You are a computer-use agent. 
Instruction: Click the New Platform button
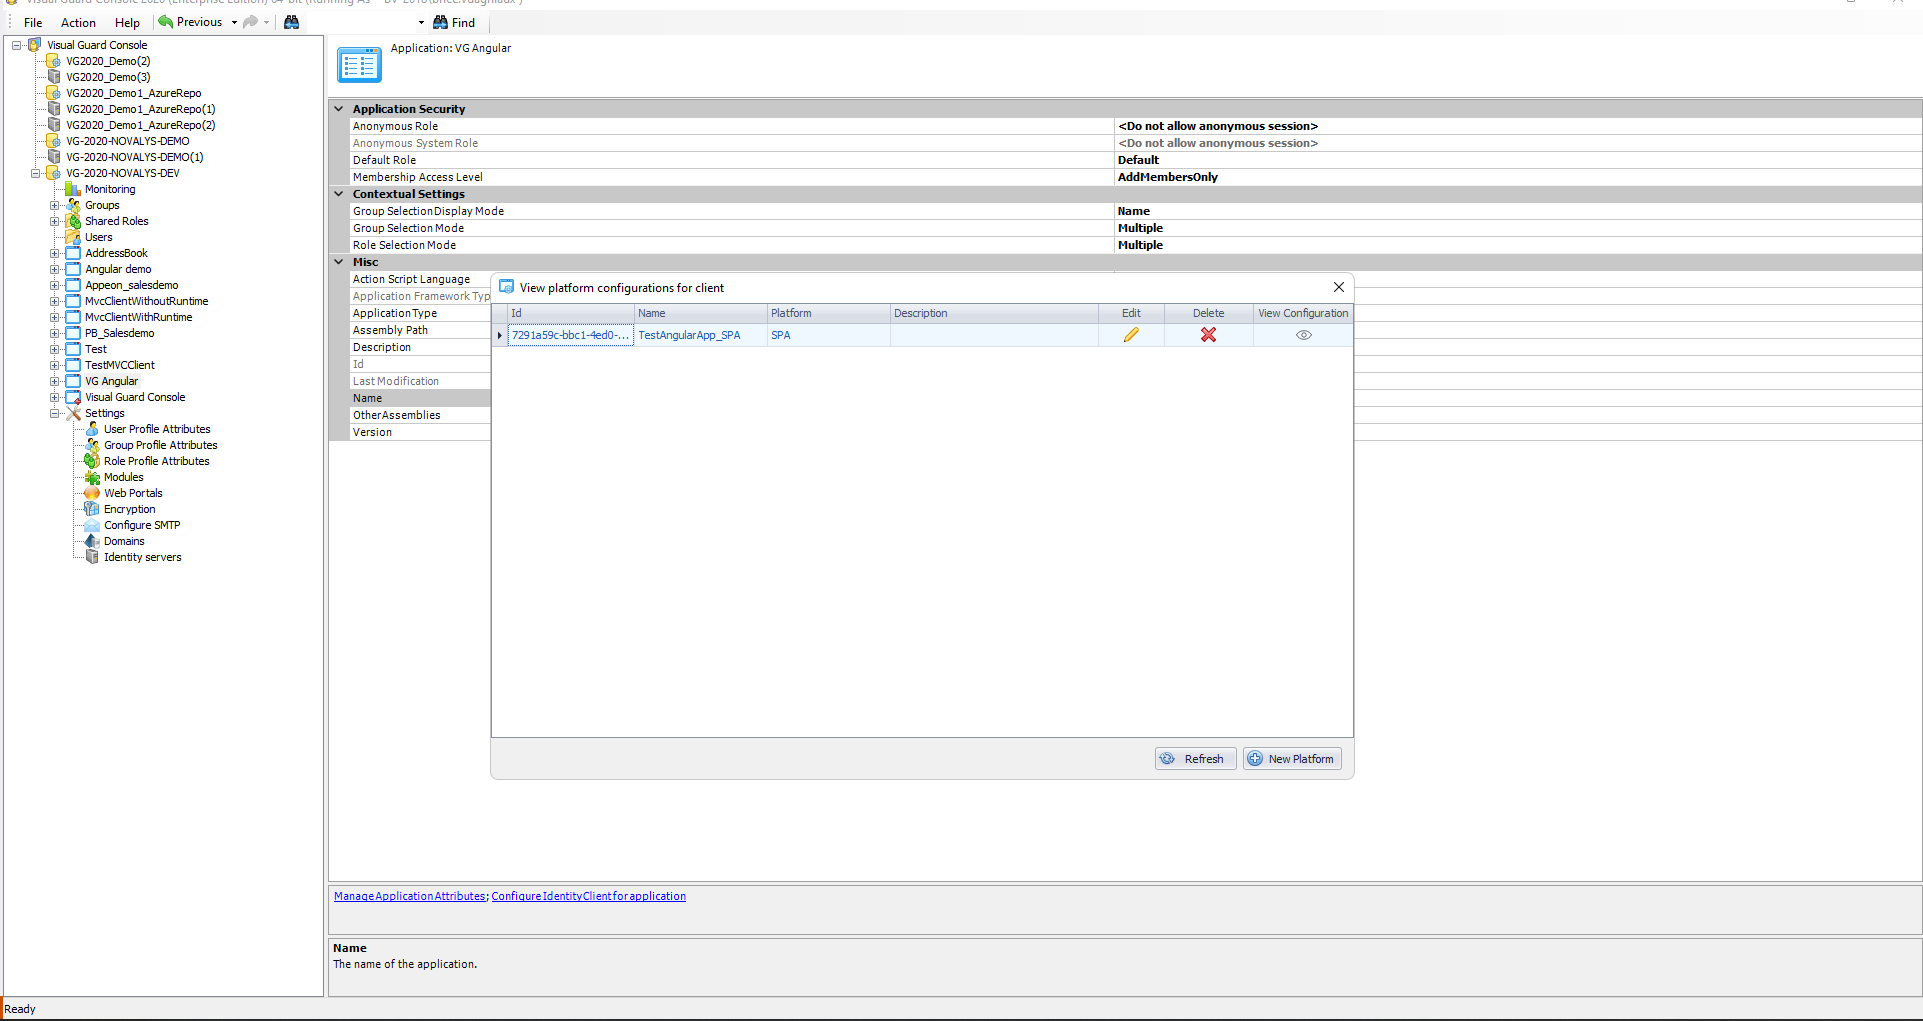1292,758
